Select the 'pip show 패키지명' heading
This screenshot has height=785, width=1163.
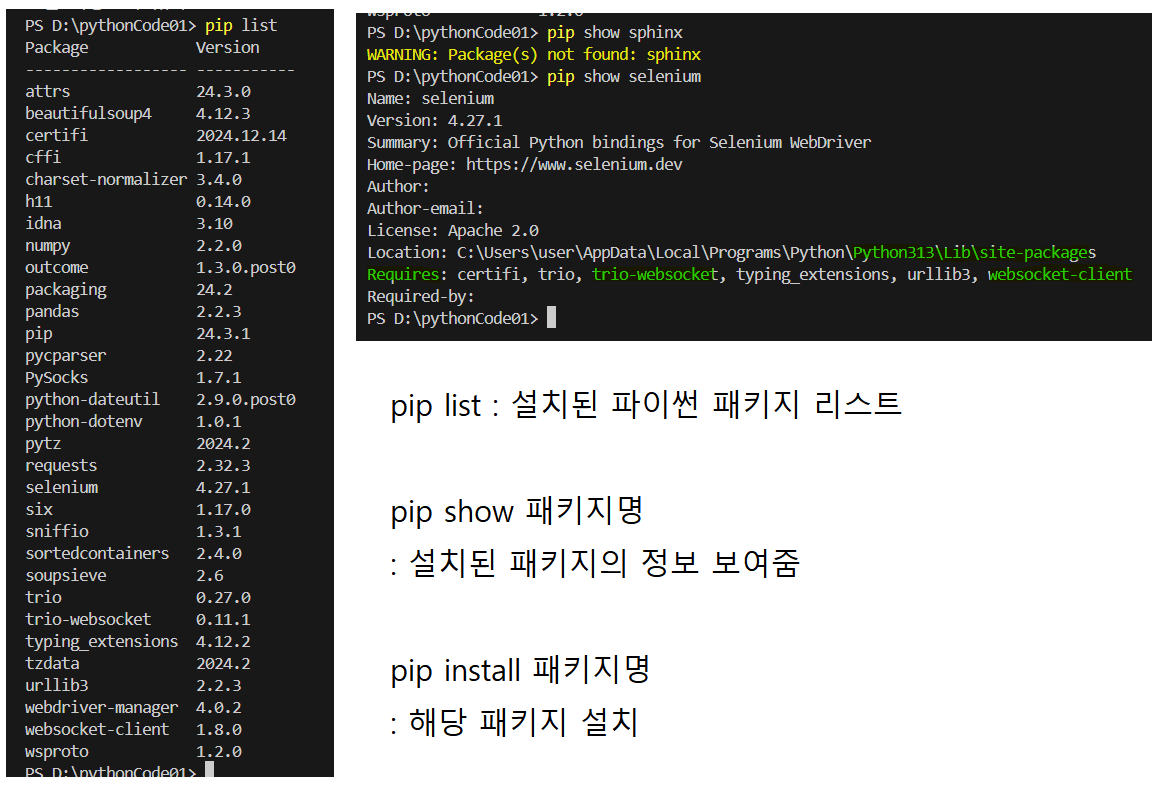517,511
